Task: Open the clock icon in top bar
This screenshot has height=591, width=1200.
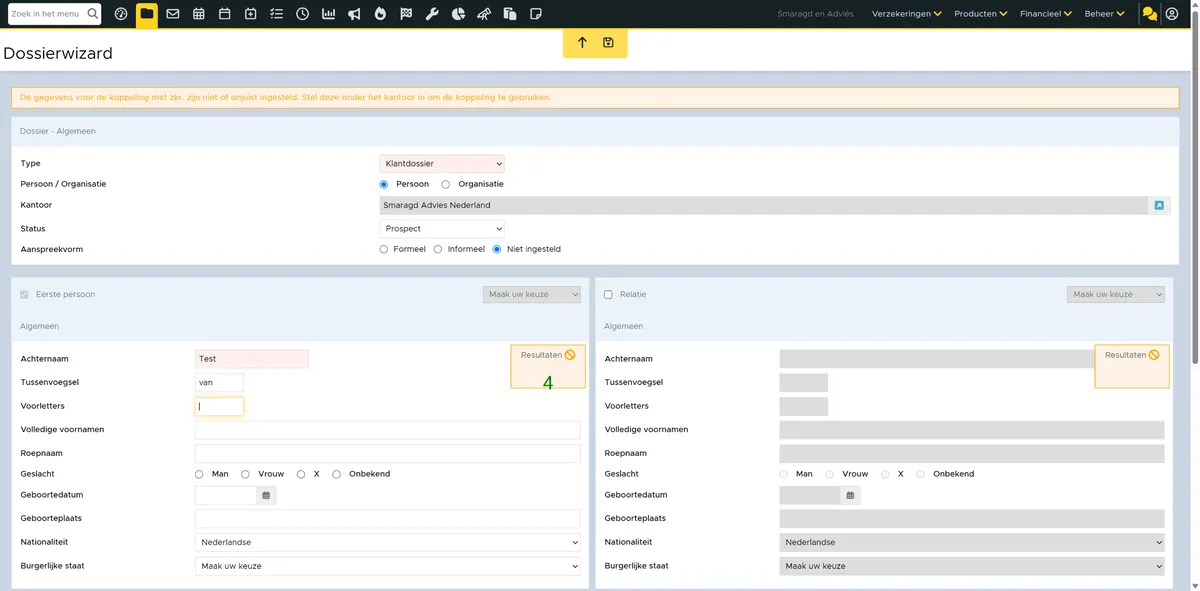Action: (303, 14)
